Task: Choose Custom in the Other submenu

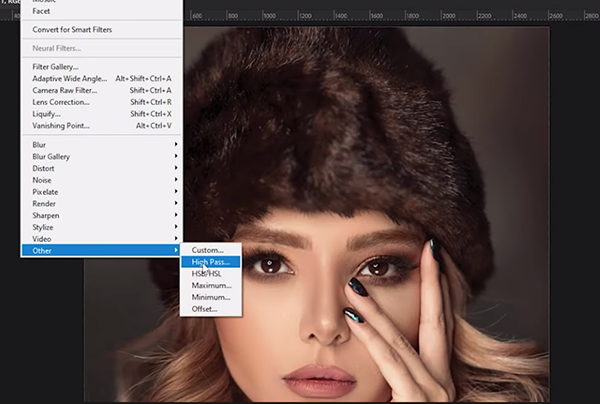Action: point(211,250)
